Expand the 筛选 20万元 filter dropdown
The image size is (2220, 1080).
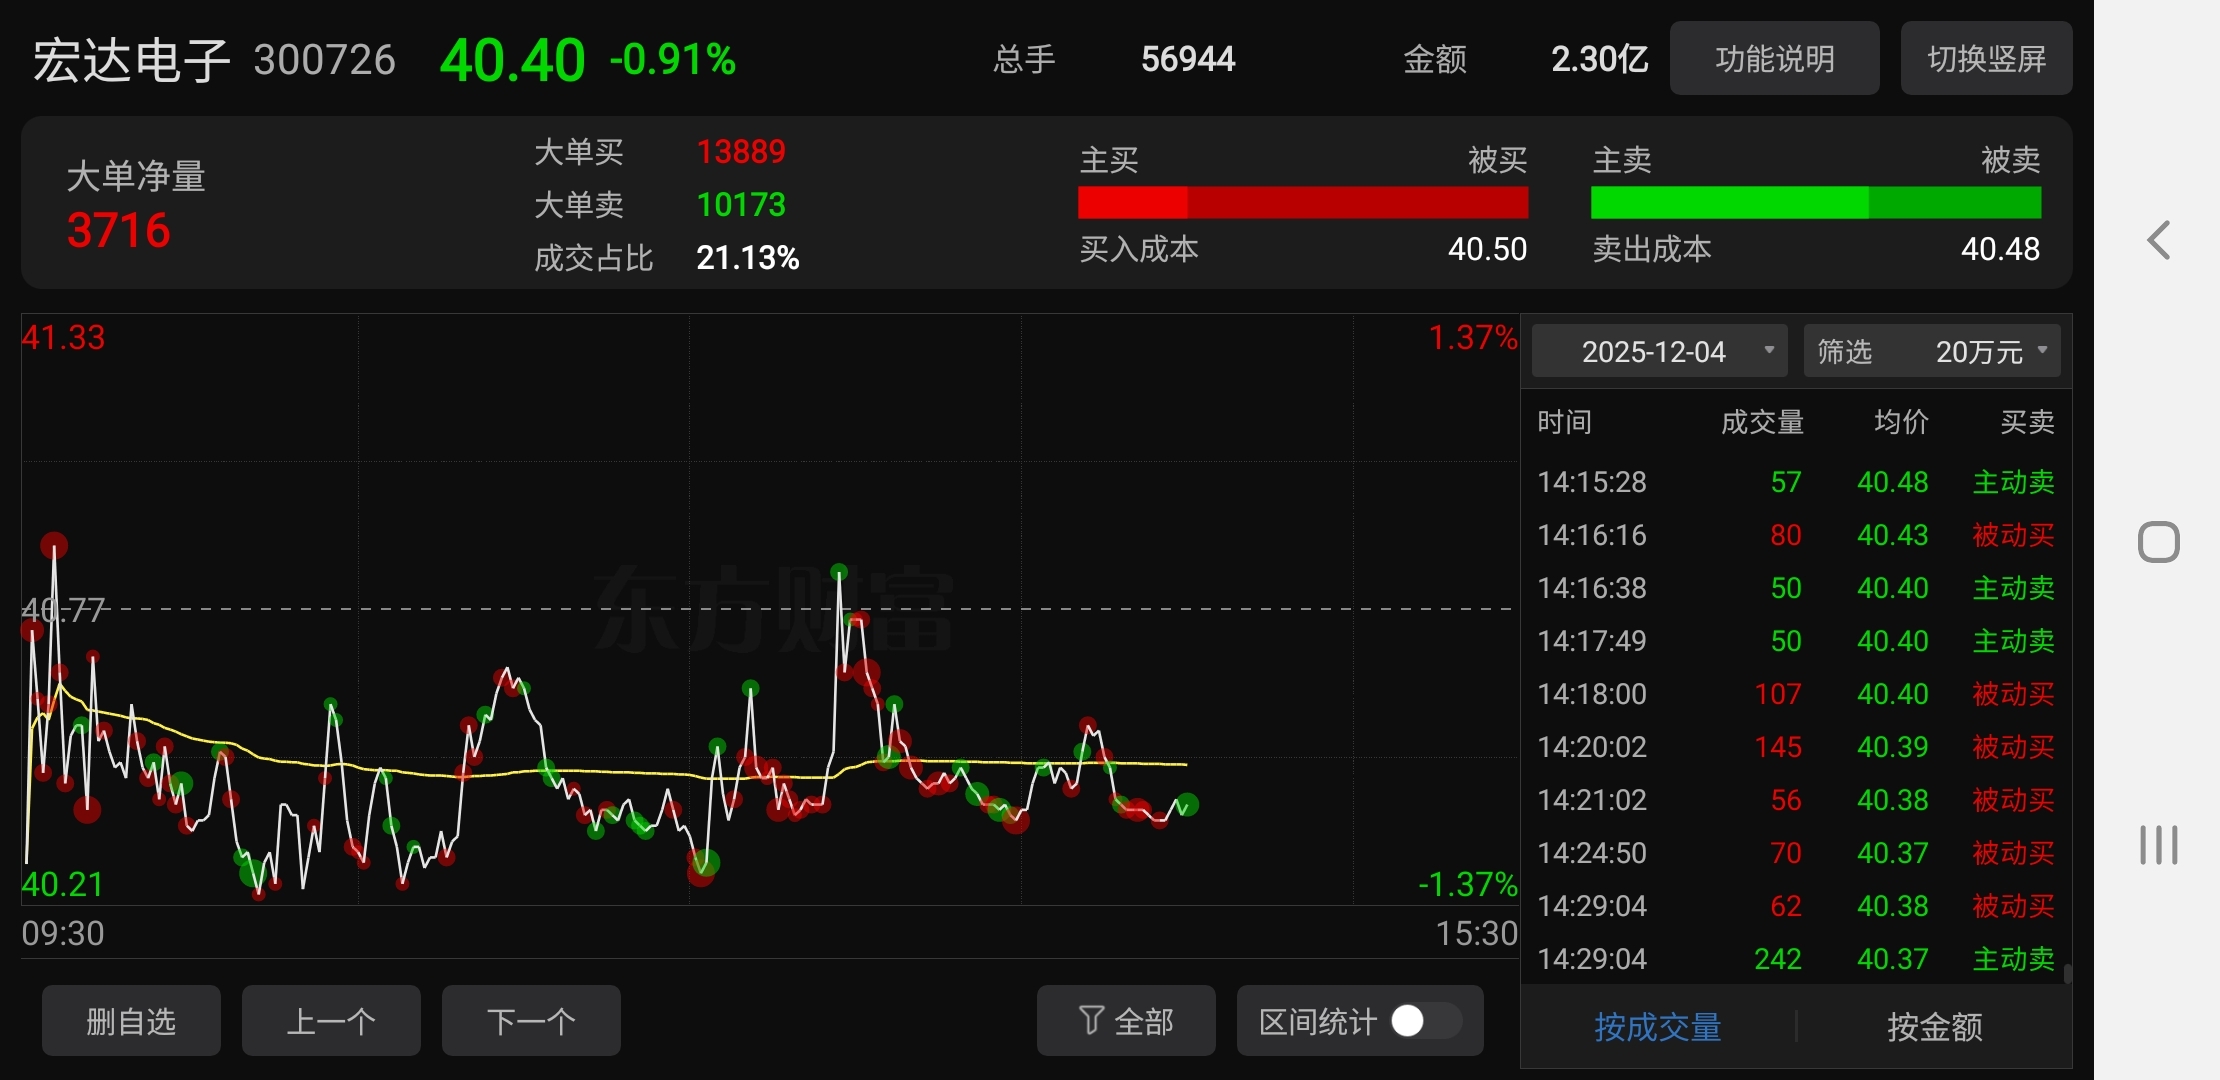pos(1931,352)
